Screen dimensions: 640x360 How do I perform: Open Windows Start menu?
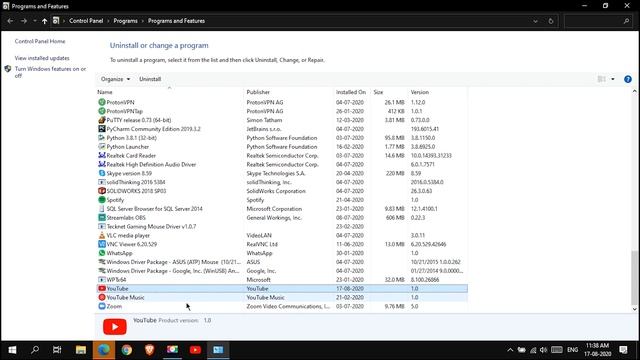pyautogui.click(x=12, y=350)
